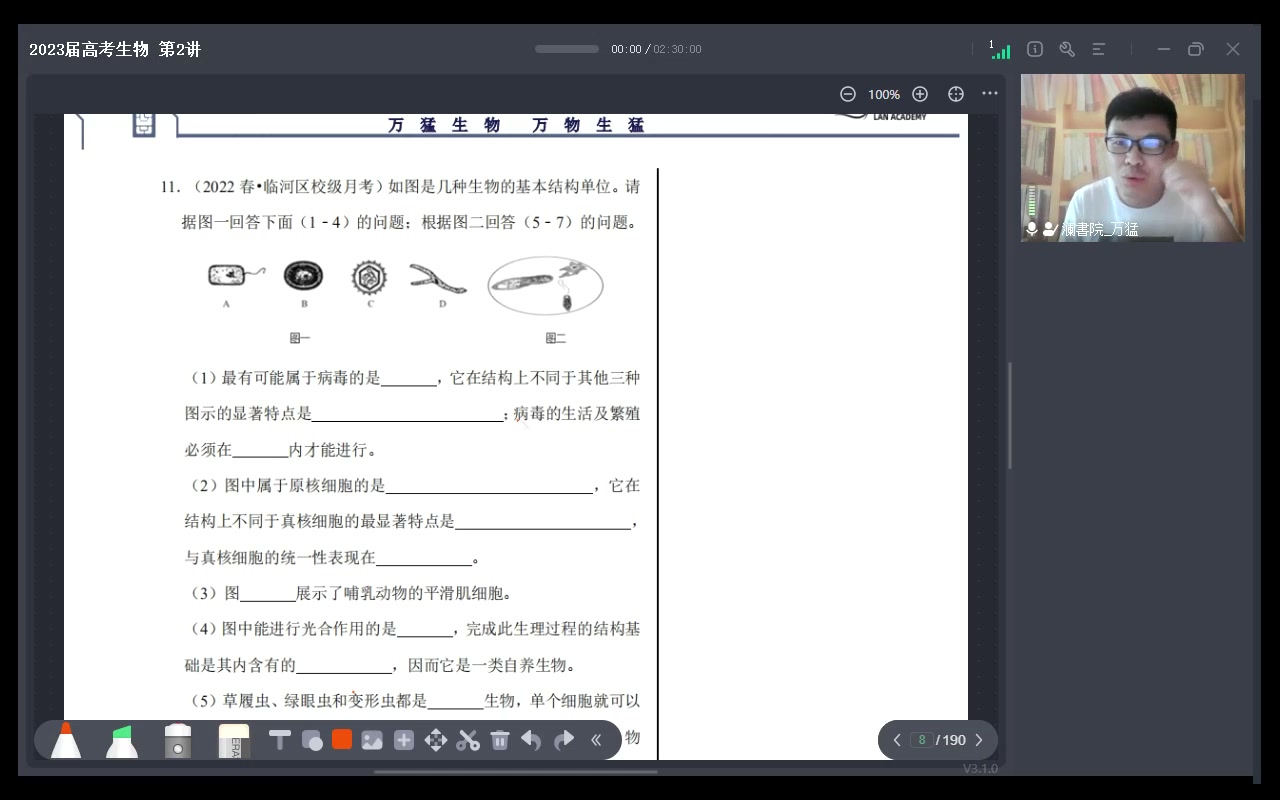Open the list menu icon

click(x=1099, y=49)
